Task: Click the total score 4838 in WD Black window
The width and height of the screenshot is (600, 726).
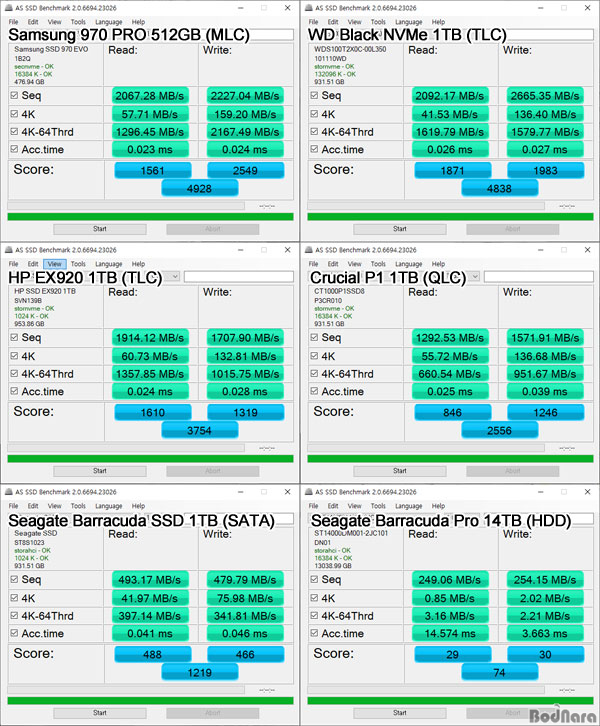Action: (x=500, y=188)
